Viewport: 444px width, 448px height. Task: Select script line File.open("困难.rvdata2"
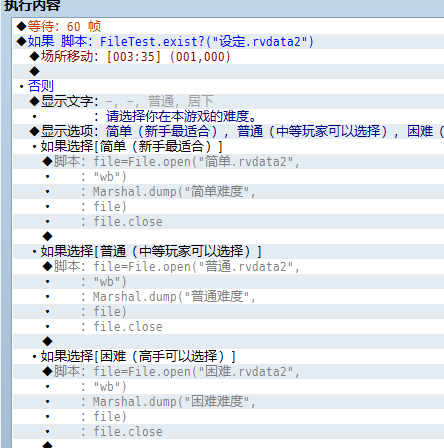point(228,371)
